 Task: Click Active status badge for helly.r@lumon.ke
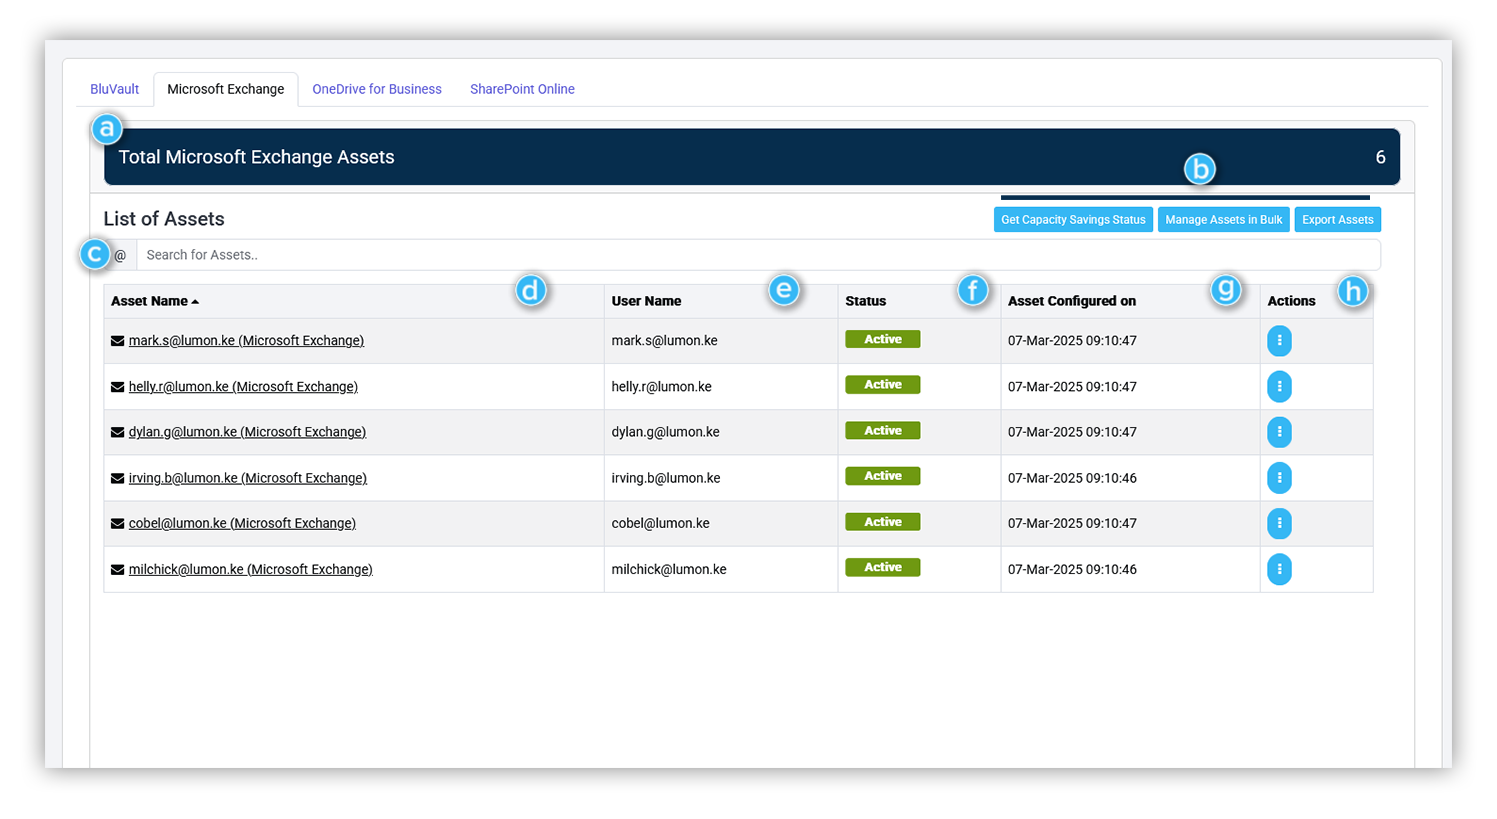click(883, 385)
